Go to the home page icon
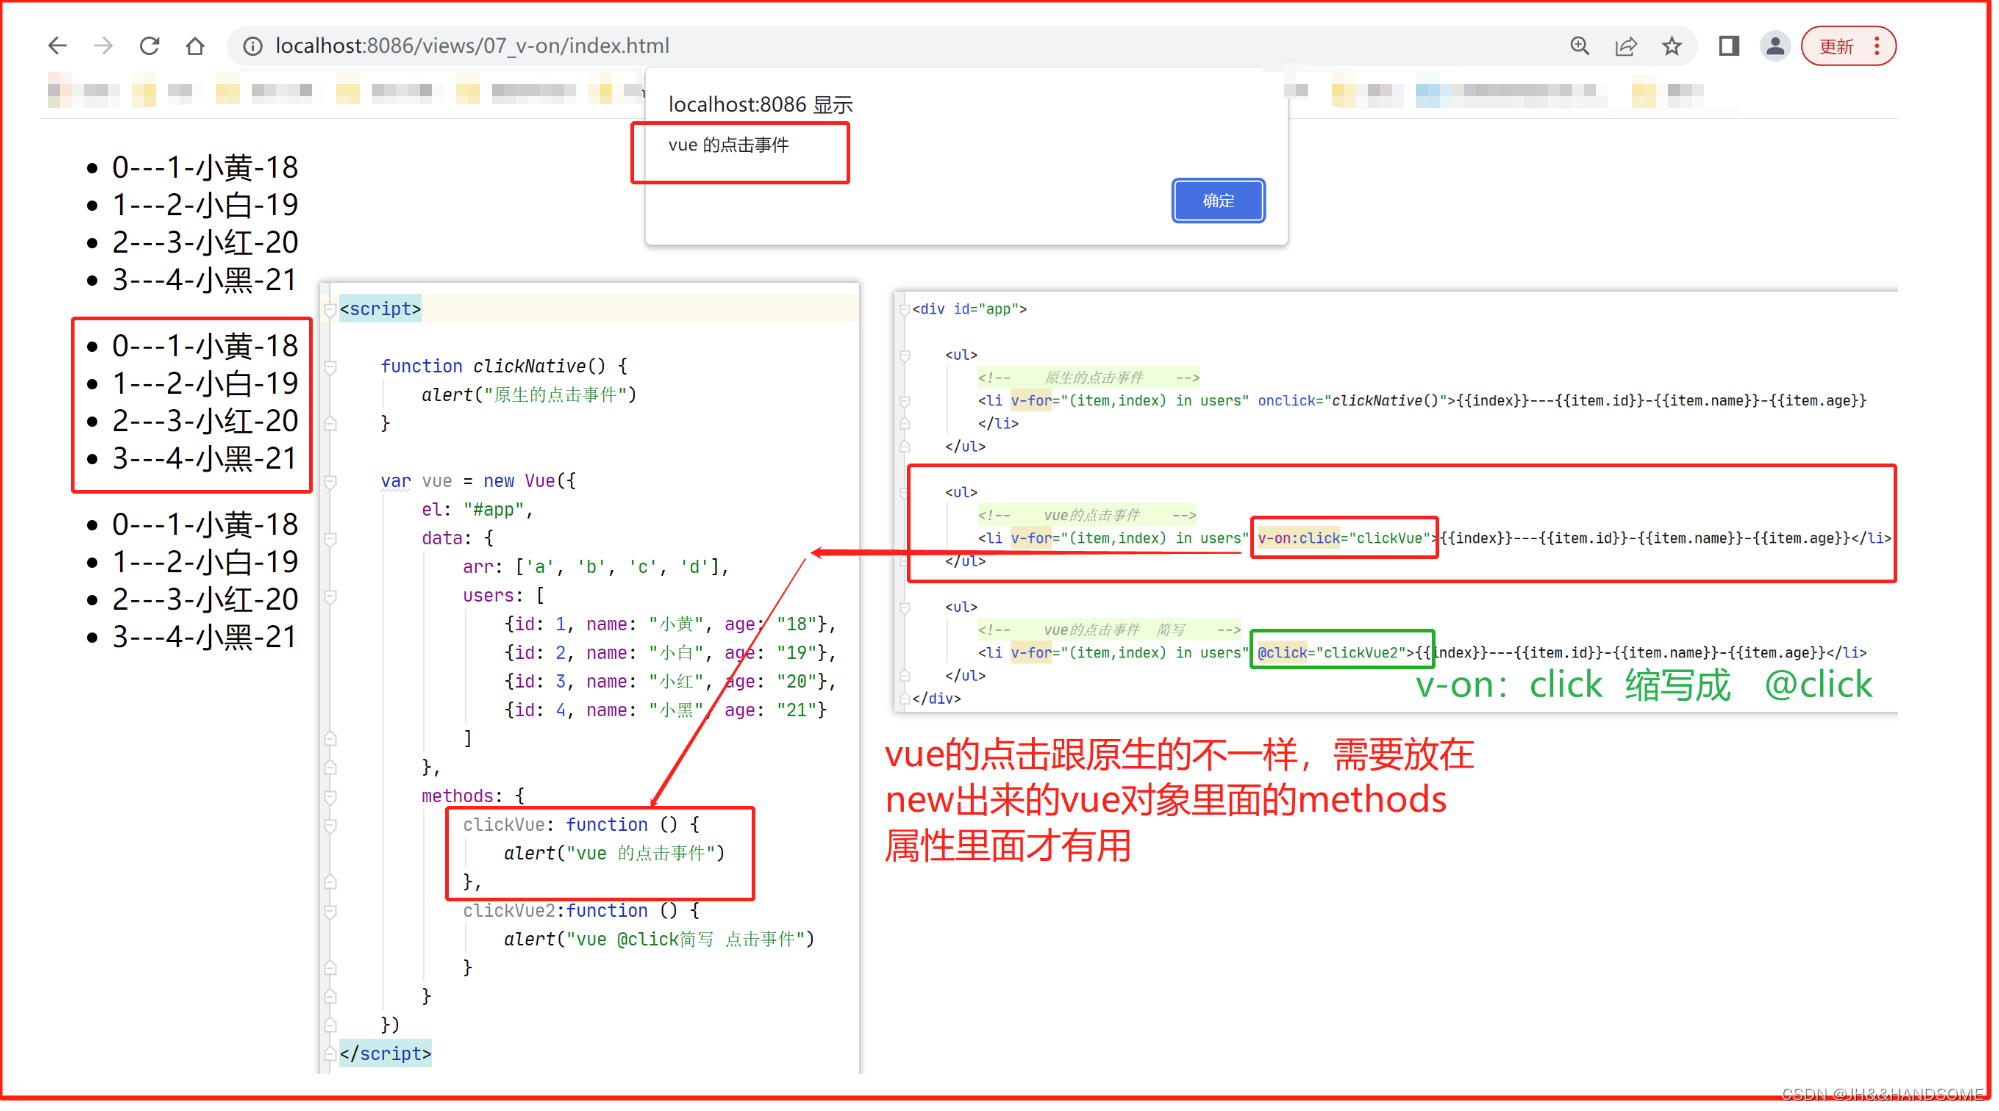The image size is (1999, 1111). point(195,46)
